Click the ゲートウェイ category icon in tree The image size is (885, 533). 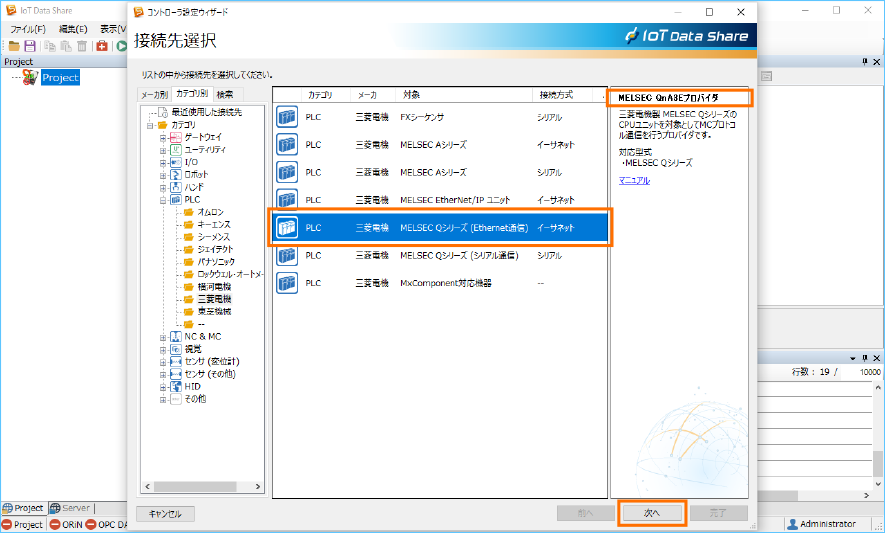(176, 137)
